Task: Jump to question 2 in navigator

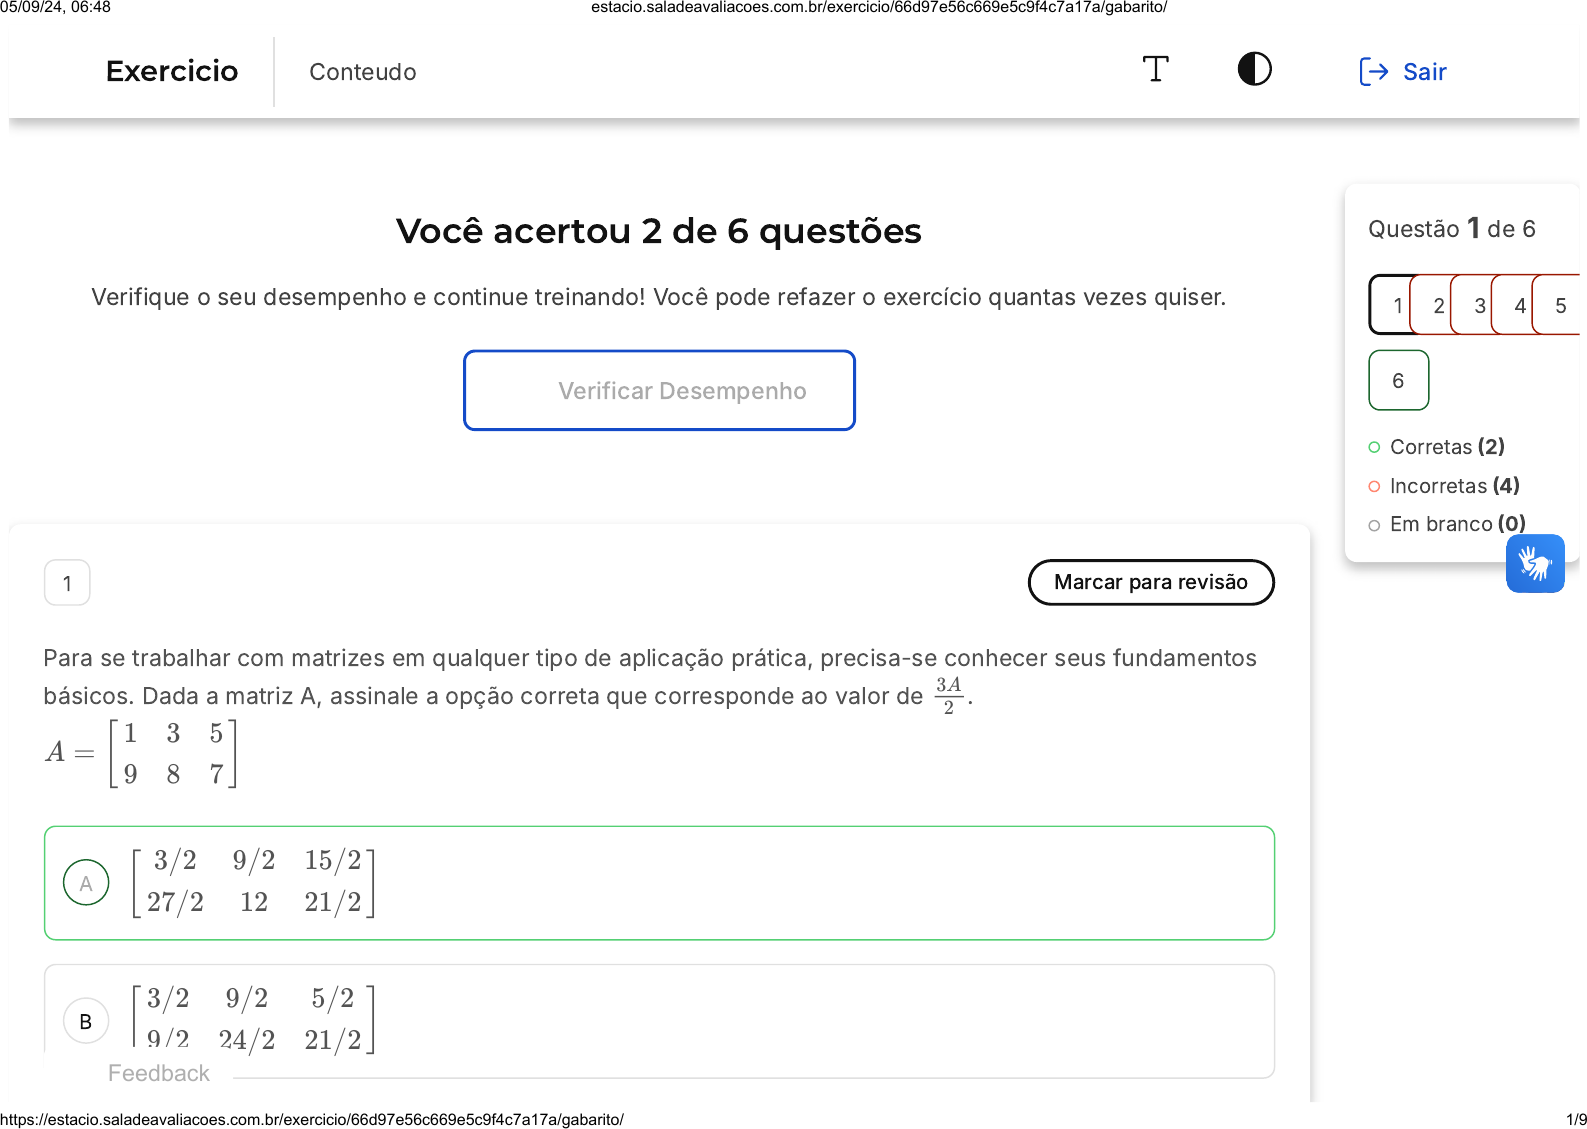Action: click(1436, 306)
